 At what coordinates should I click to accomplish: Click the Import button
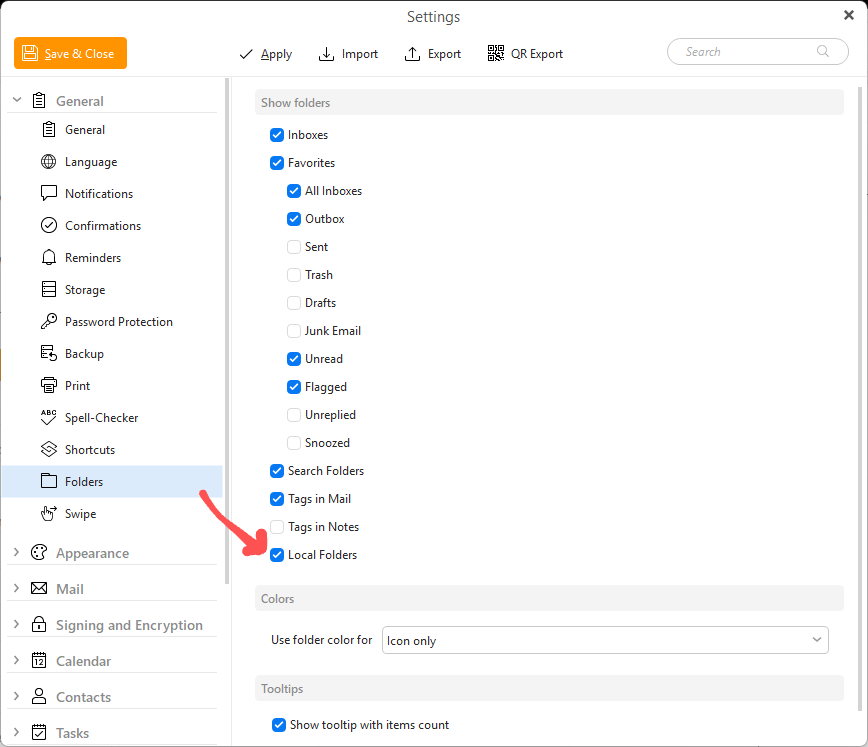click(x=348, y=54)
